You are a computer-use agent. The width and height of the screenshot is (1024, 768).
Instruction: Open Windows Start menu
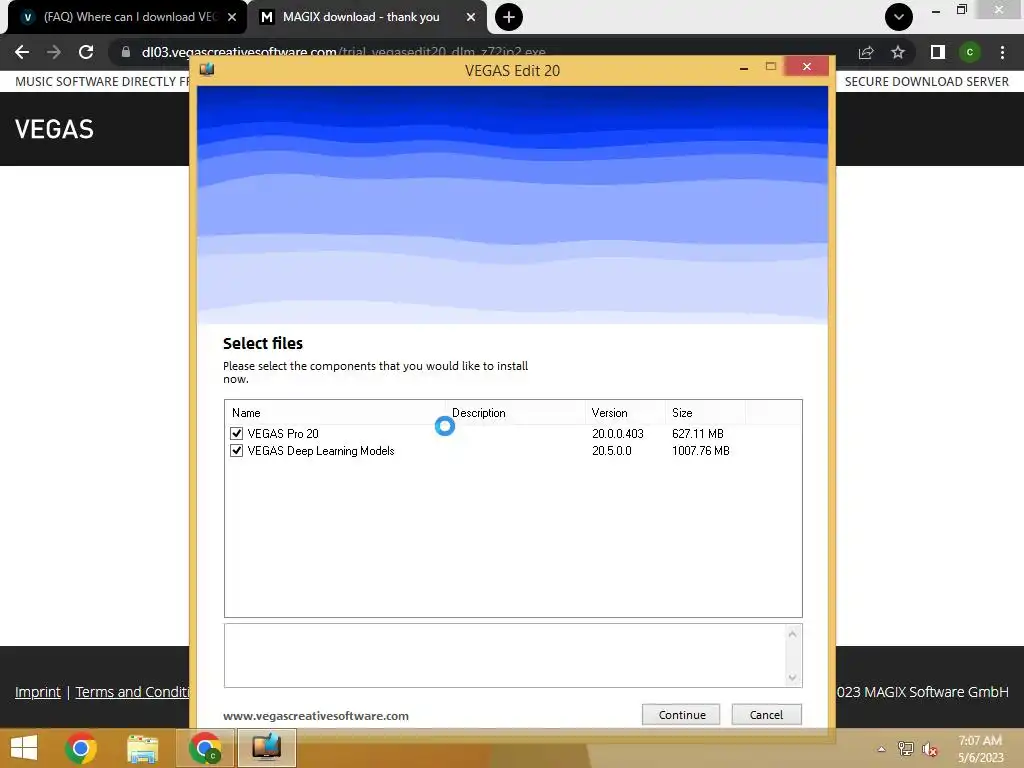pyautogui.click(x=24, y=748)
